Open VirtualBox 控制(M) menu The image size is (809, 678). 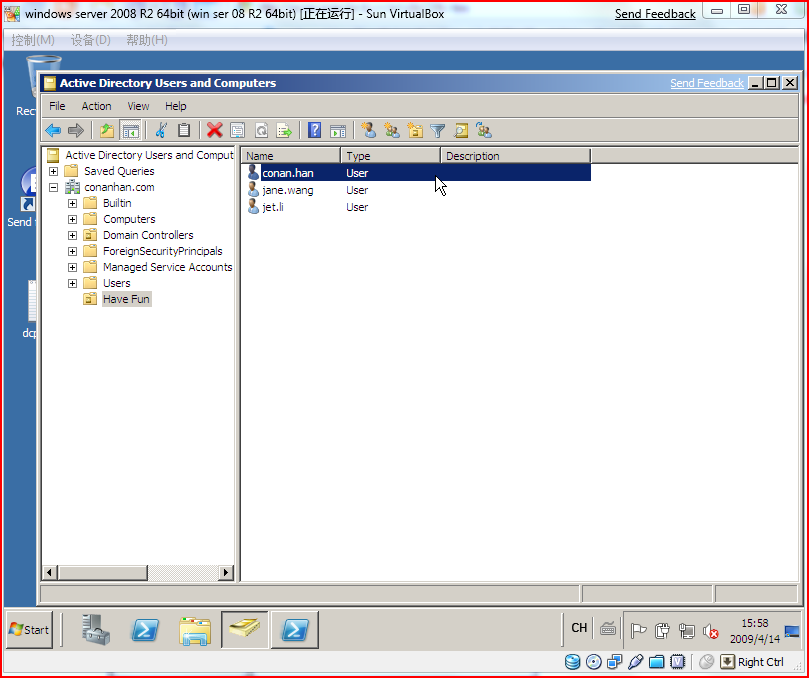(x=33, y=40)
